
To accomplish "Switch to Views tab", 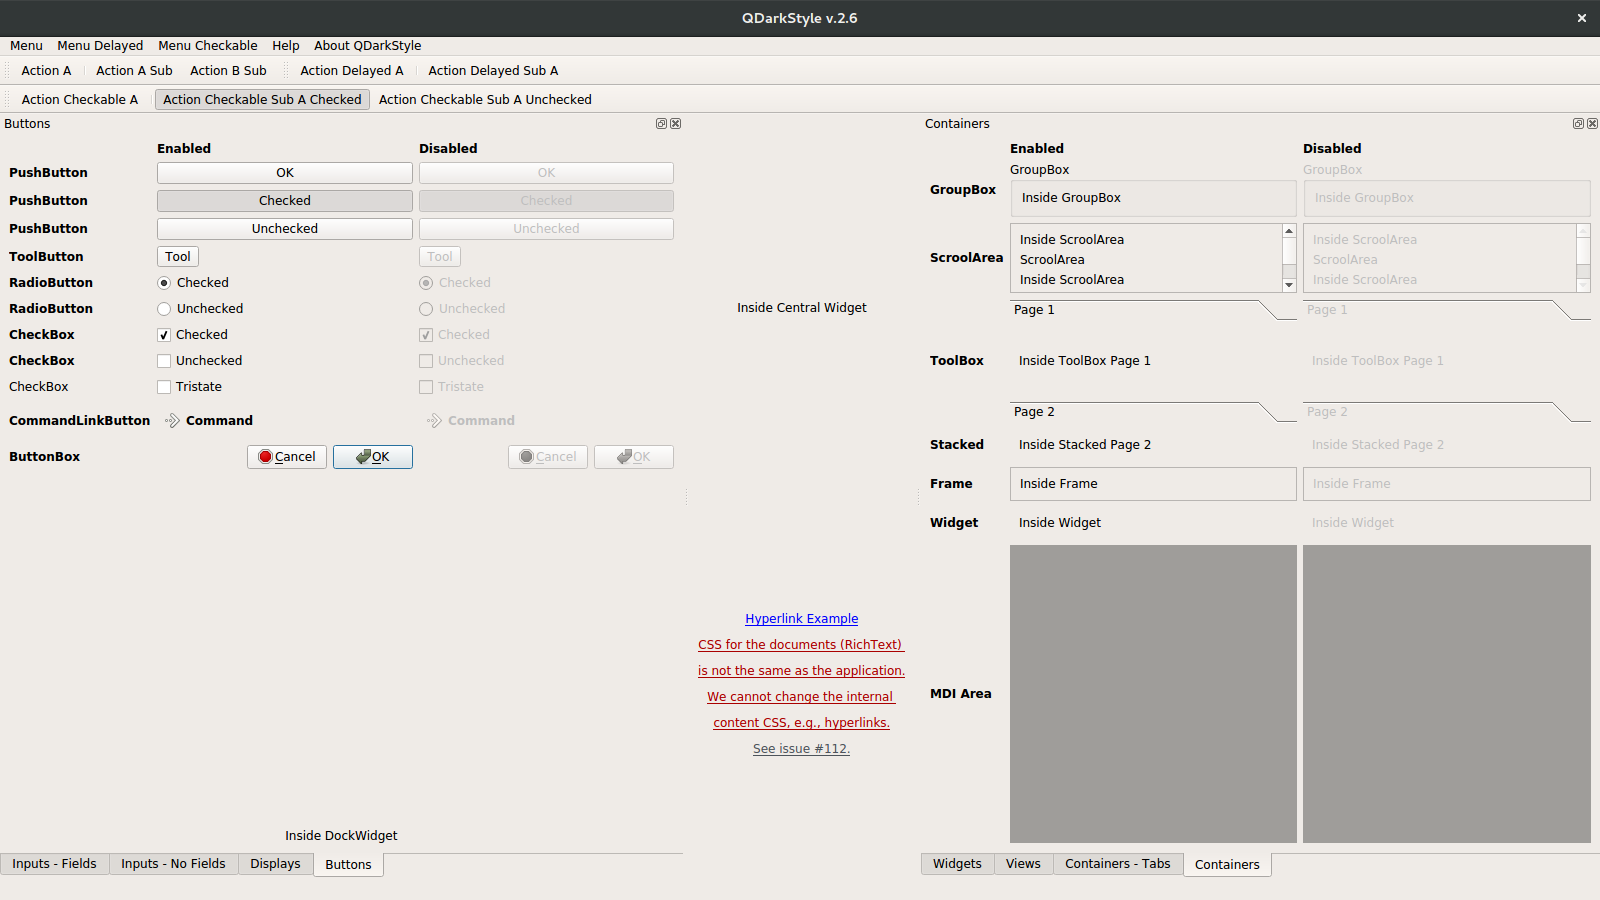I will (1023, 864).
